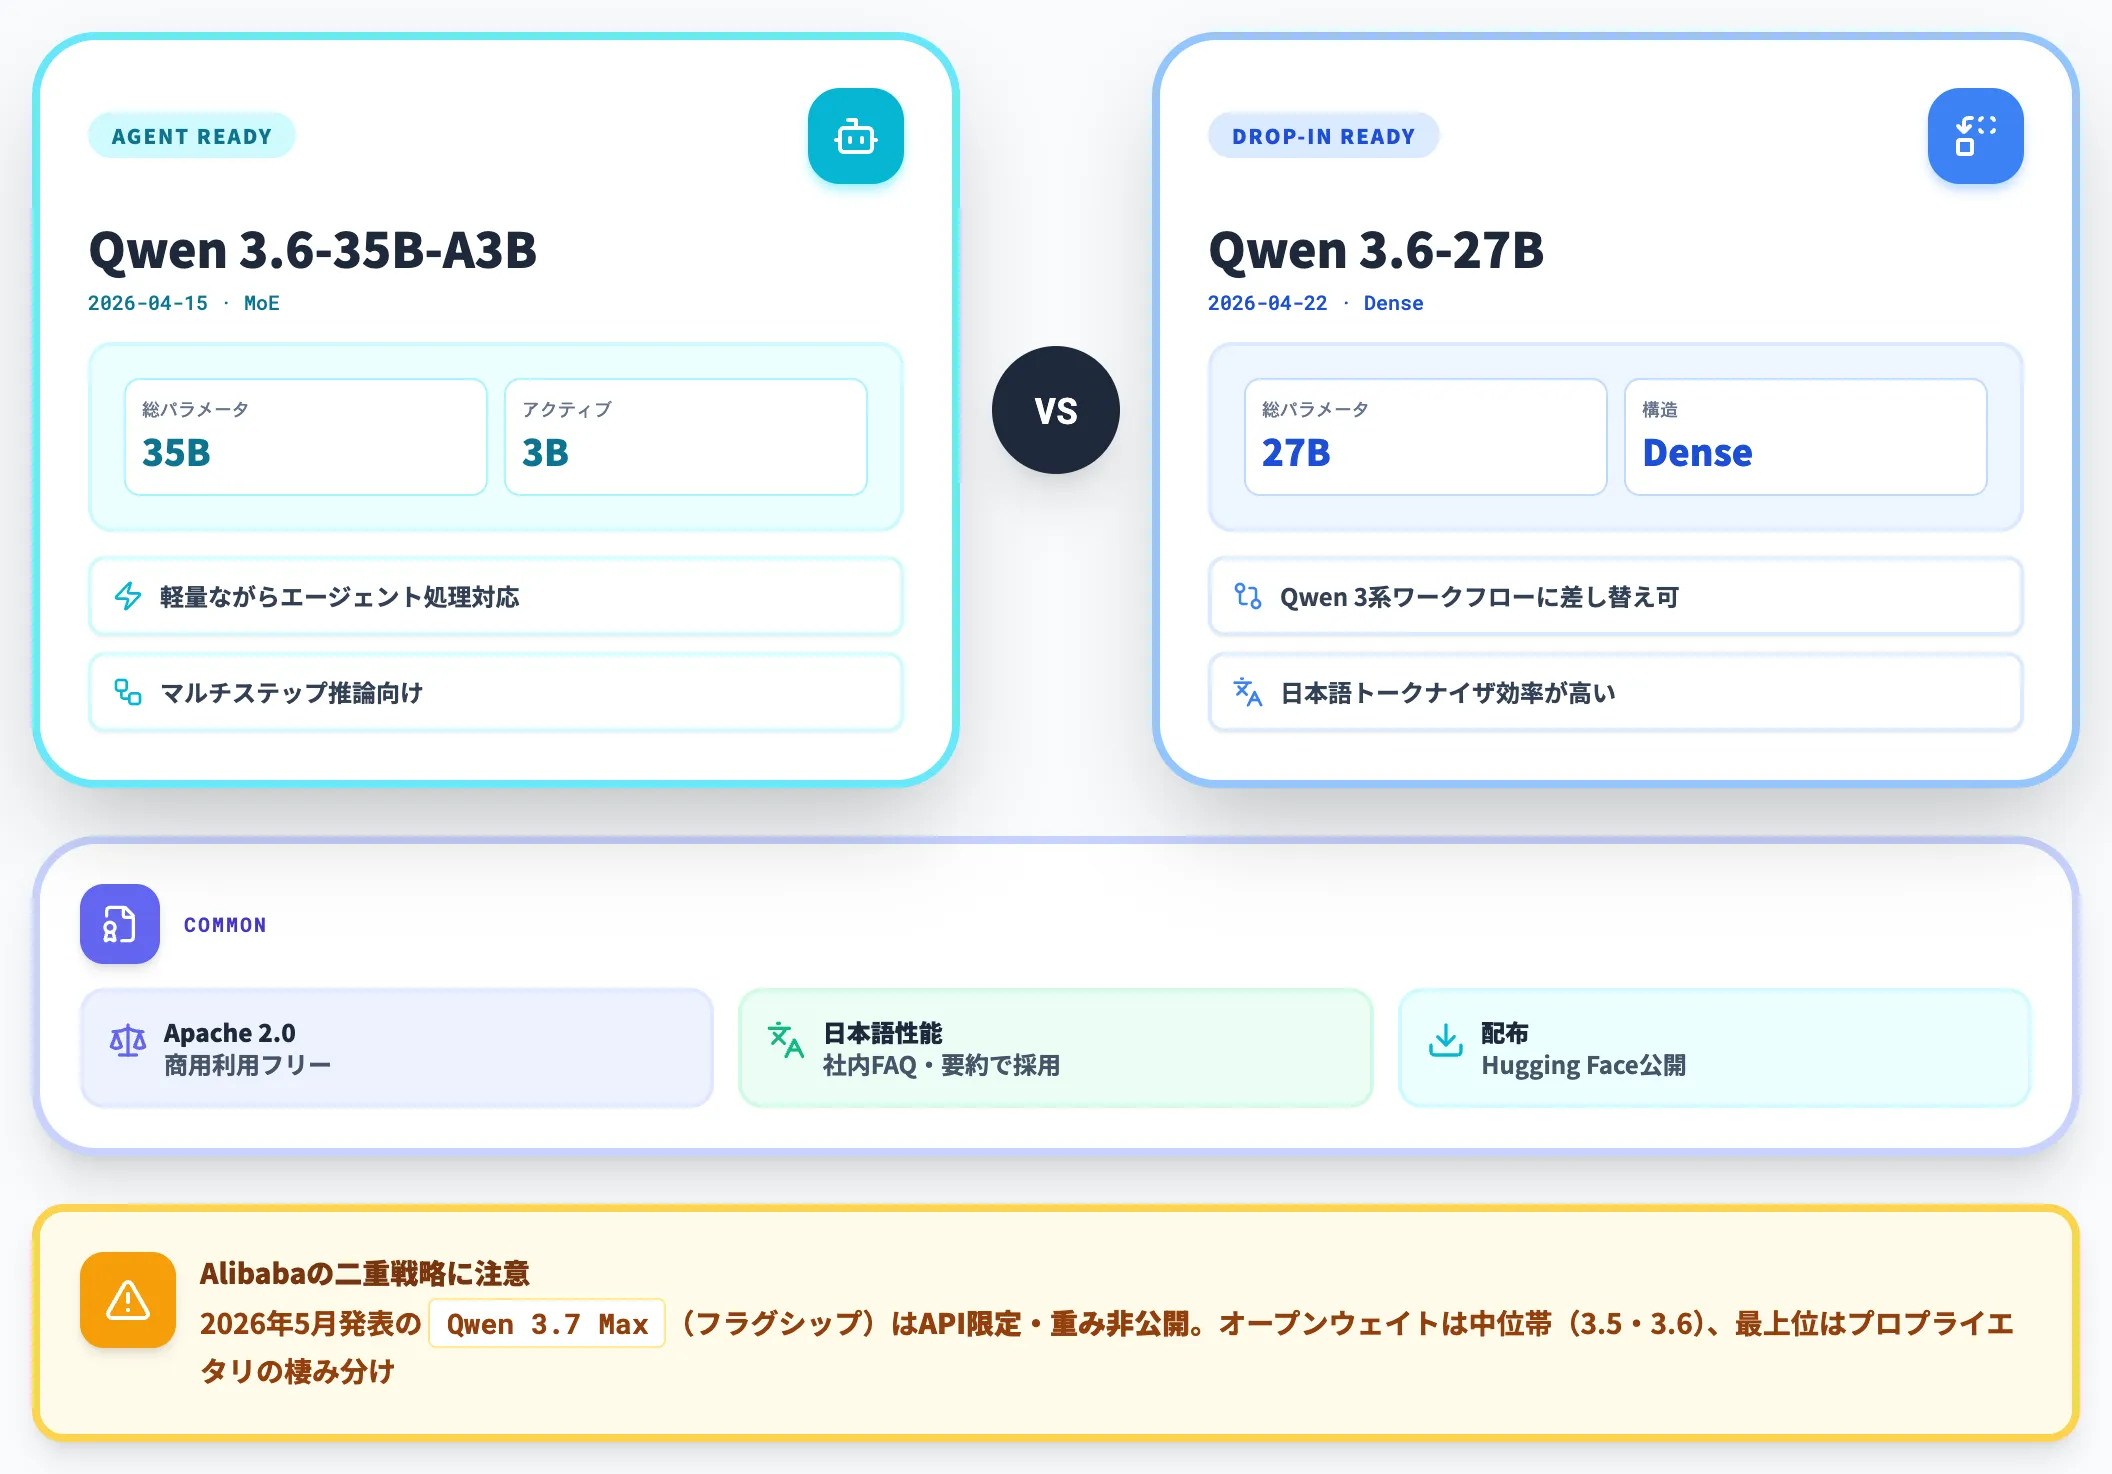Click the 配布 heading
This screenshot has height=1474, width=2112.
tap(1505, 1033)
